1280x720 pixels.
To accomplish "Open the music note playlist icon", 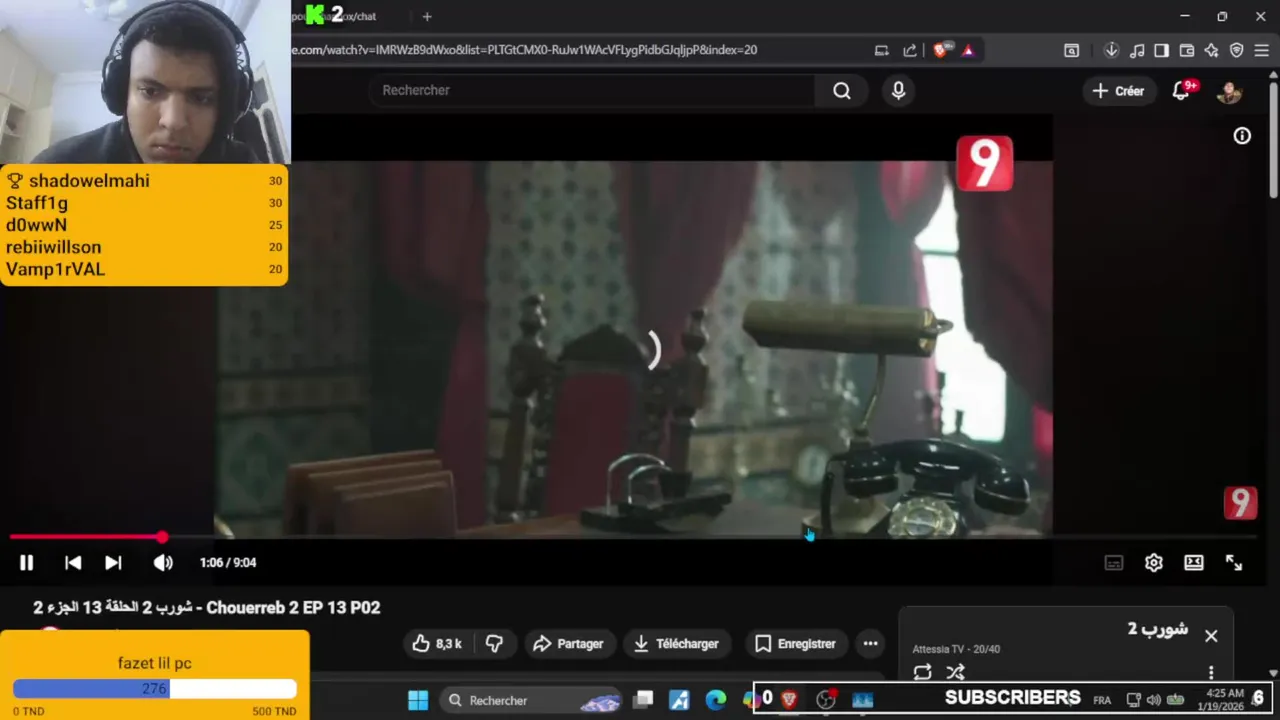I will [1137, 50].
